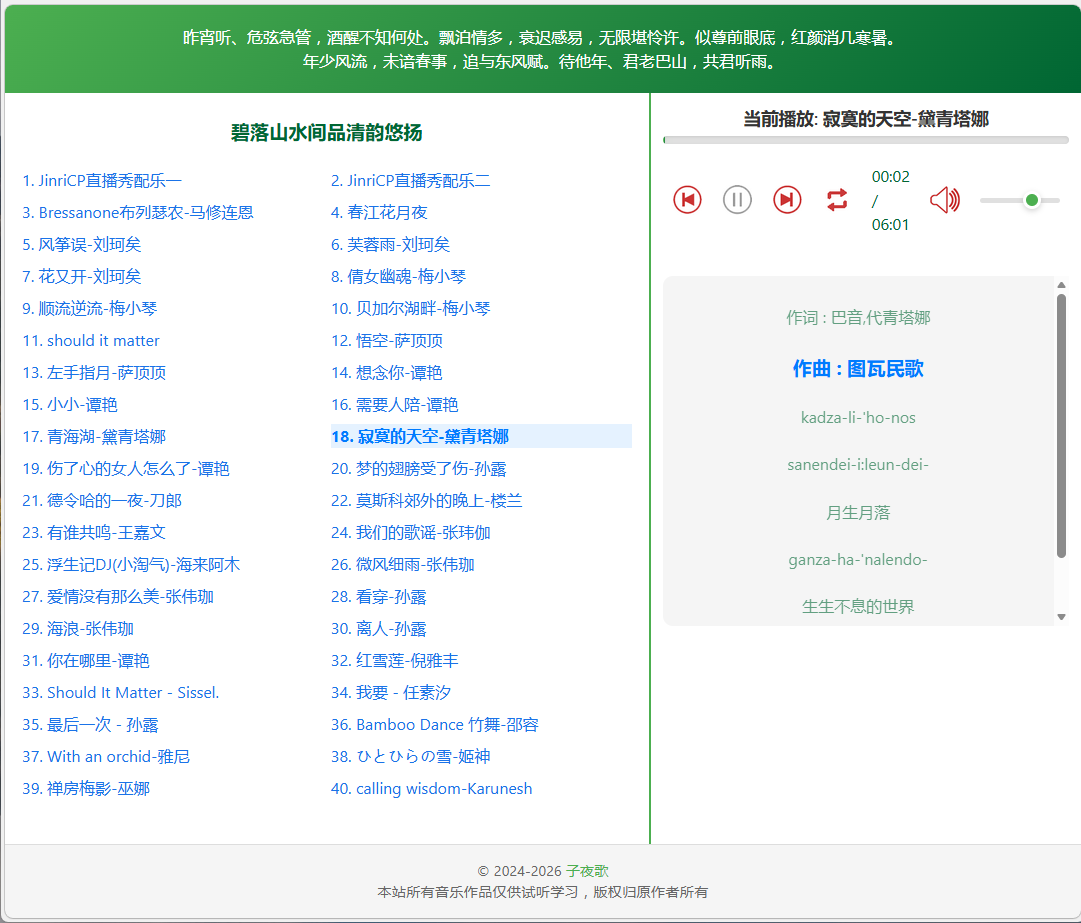Skip to the next track
Viewport: 1081px width, 923px height.
(x=787, y=199)
